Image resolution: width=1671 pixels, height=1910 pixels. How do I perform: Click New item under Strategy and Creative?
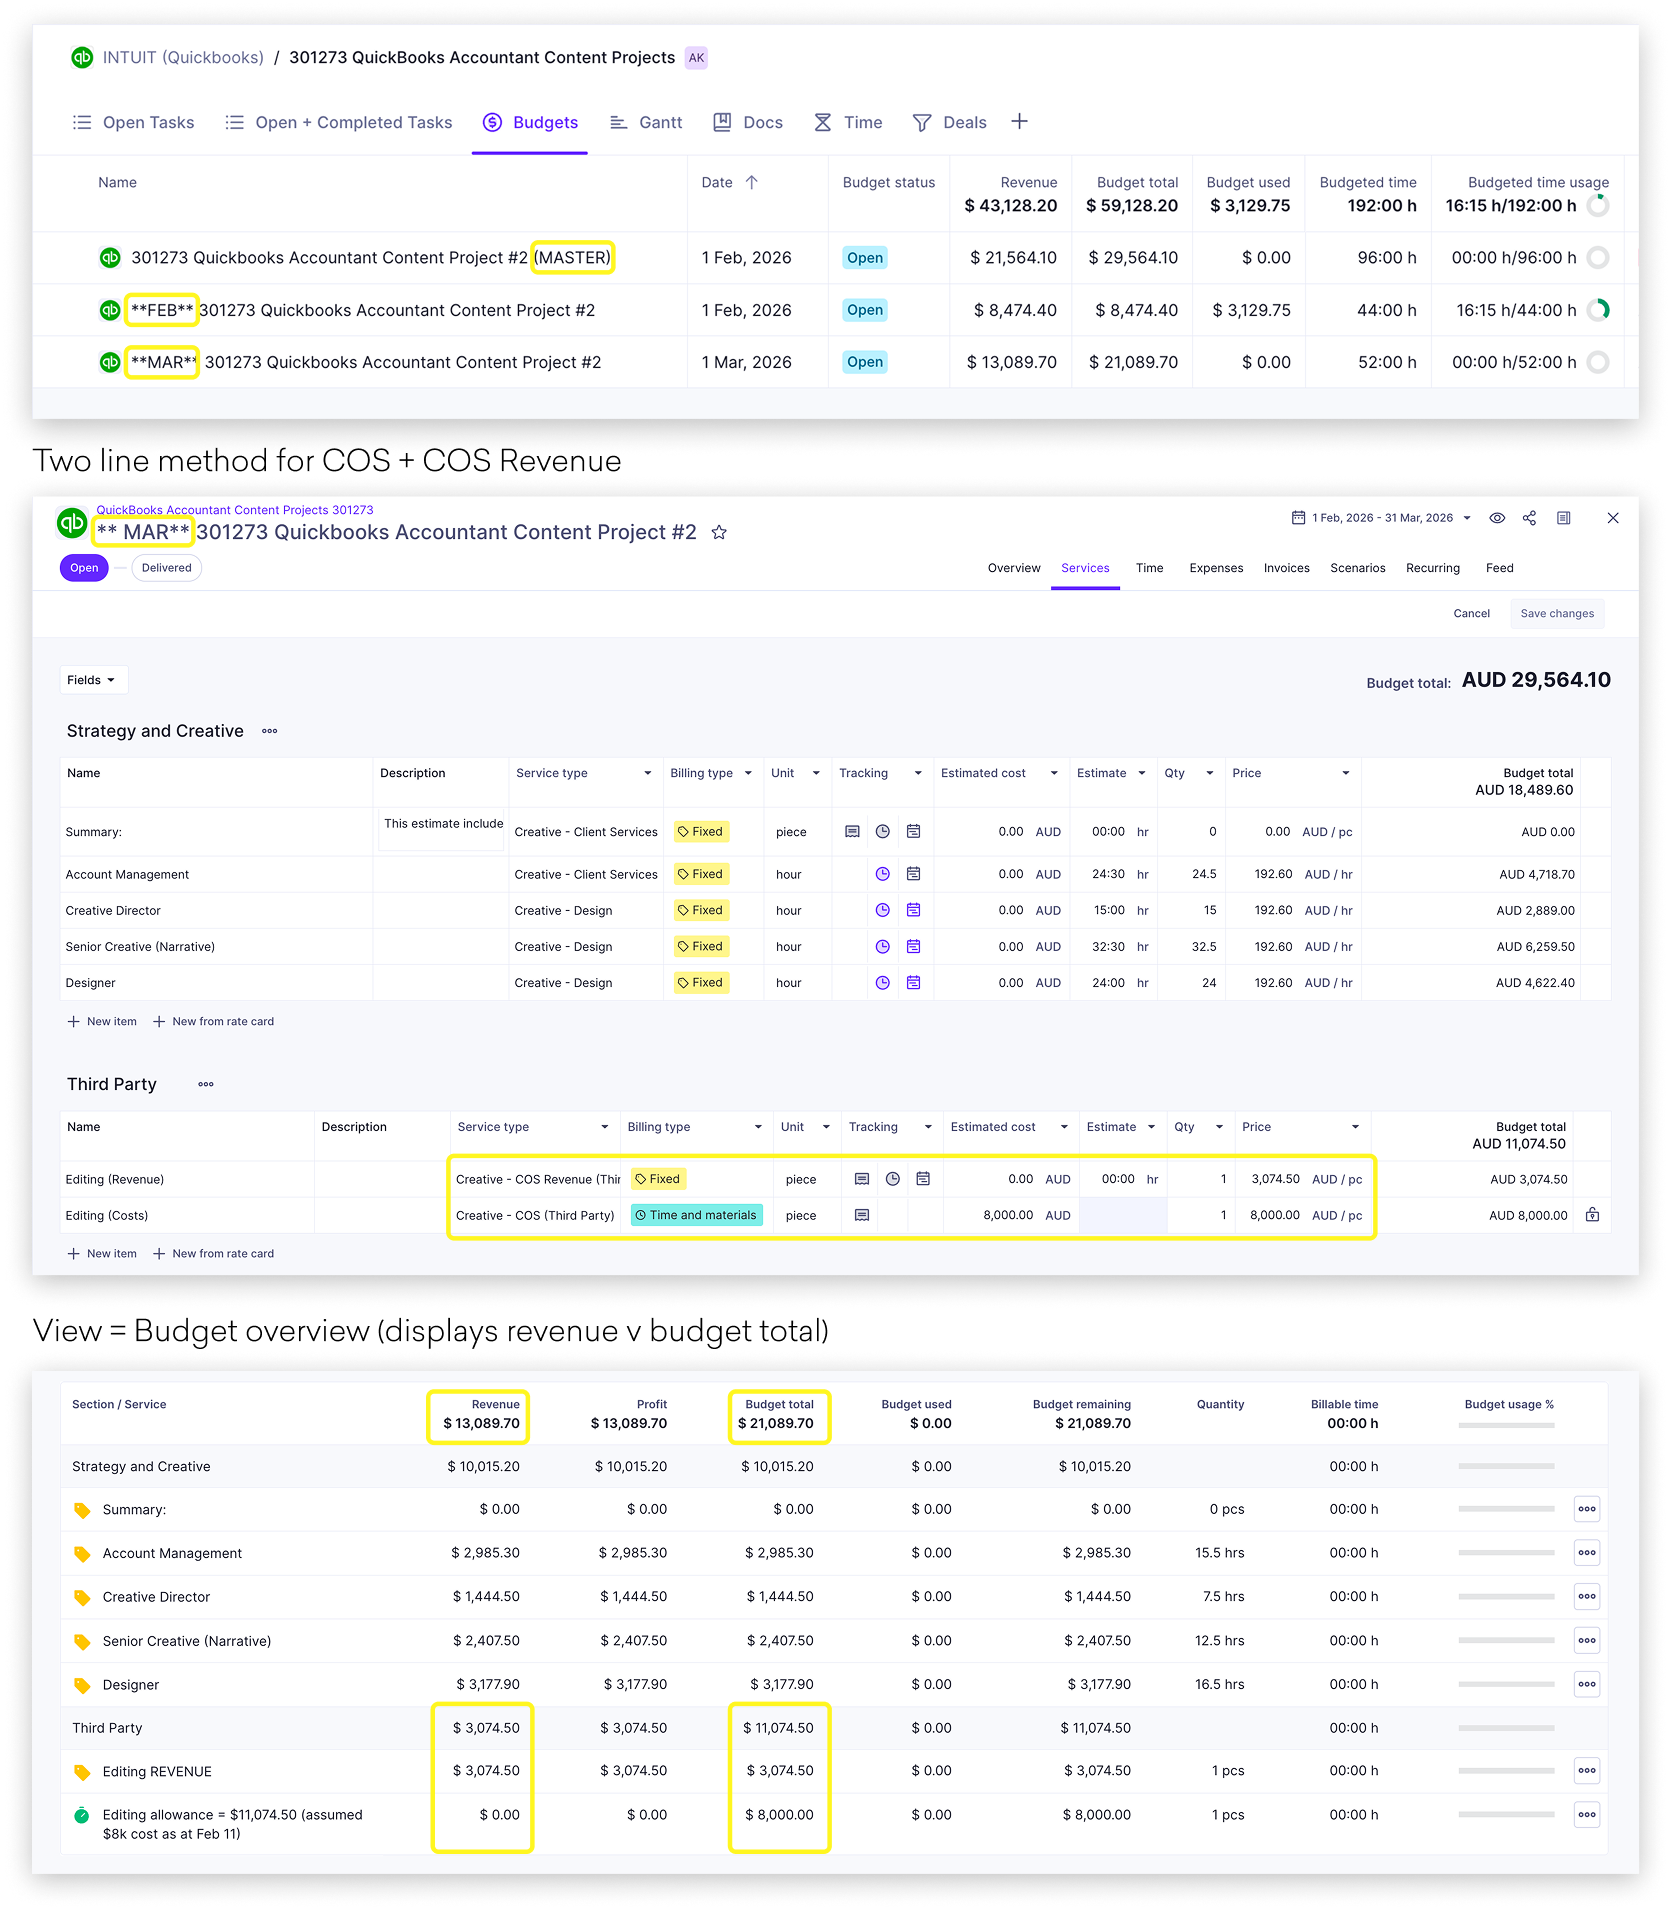(x=102, y=1022)
